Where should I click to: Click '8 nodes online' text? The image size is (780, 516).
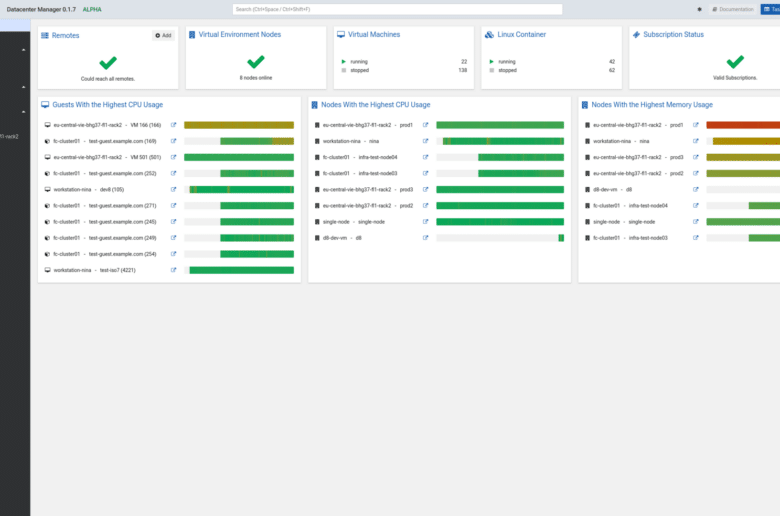pos(256,78)
